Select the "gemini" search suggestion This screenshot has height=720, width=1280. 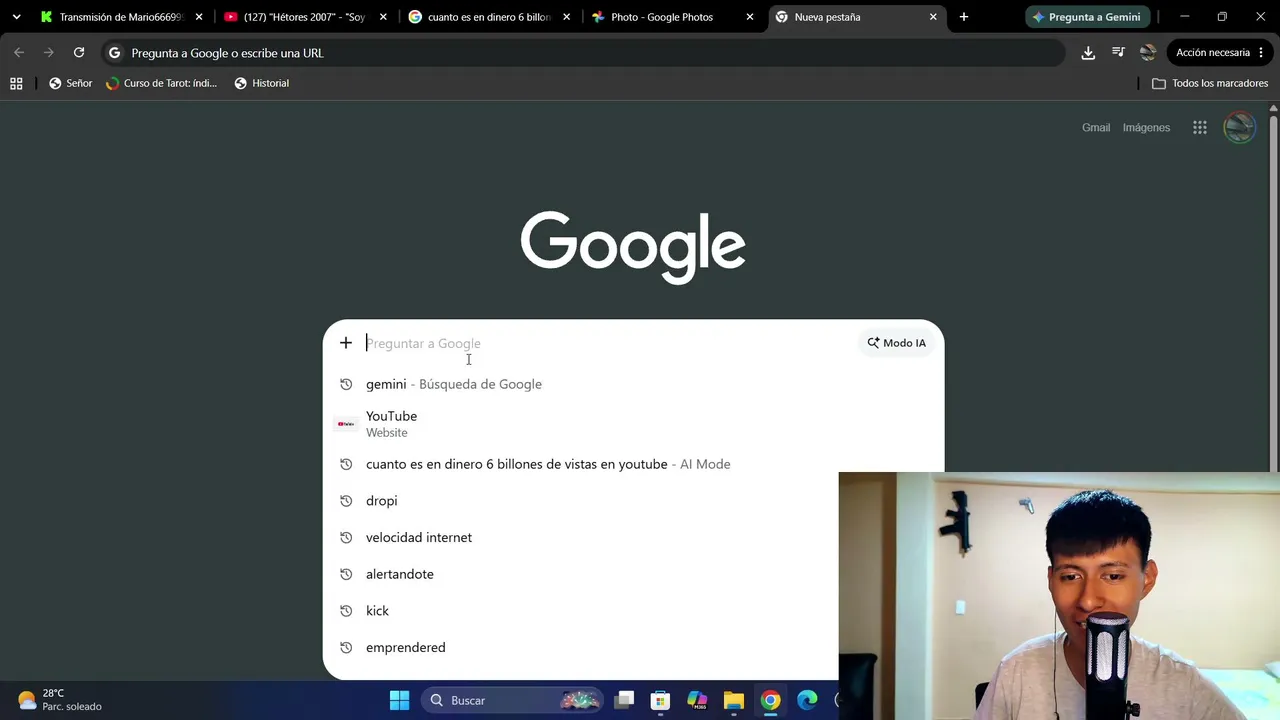coord(633,384)
